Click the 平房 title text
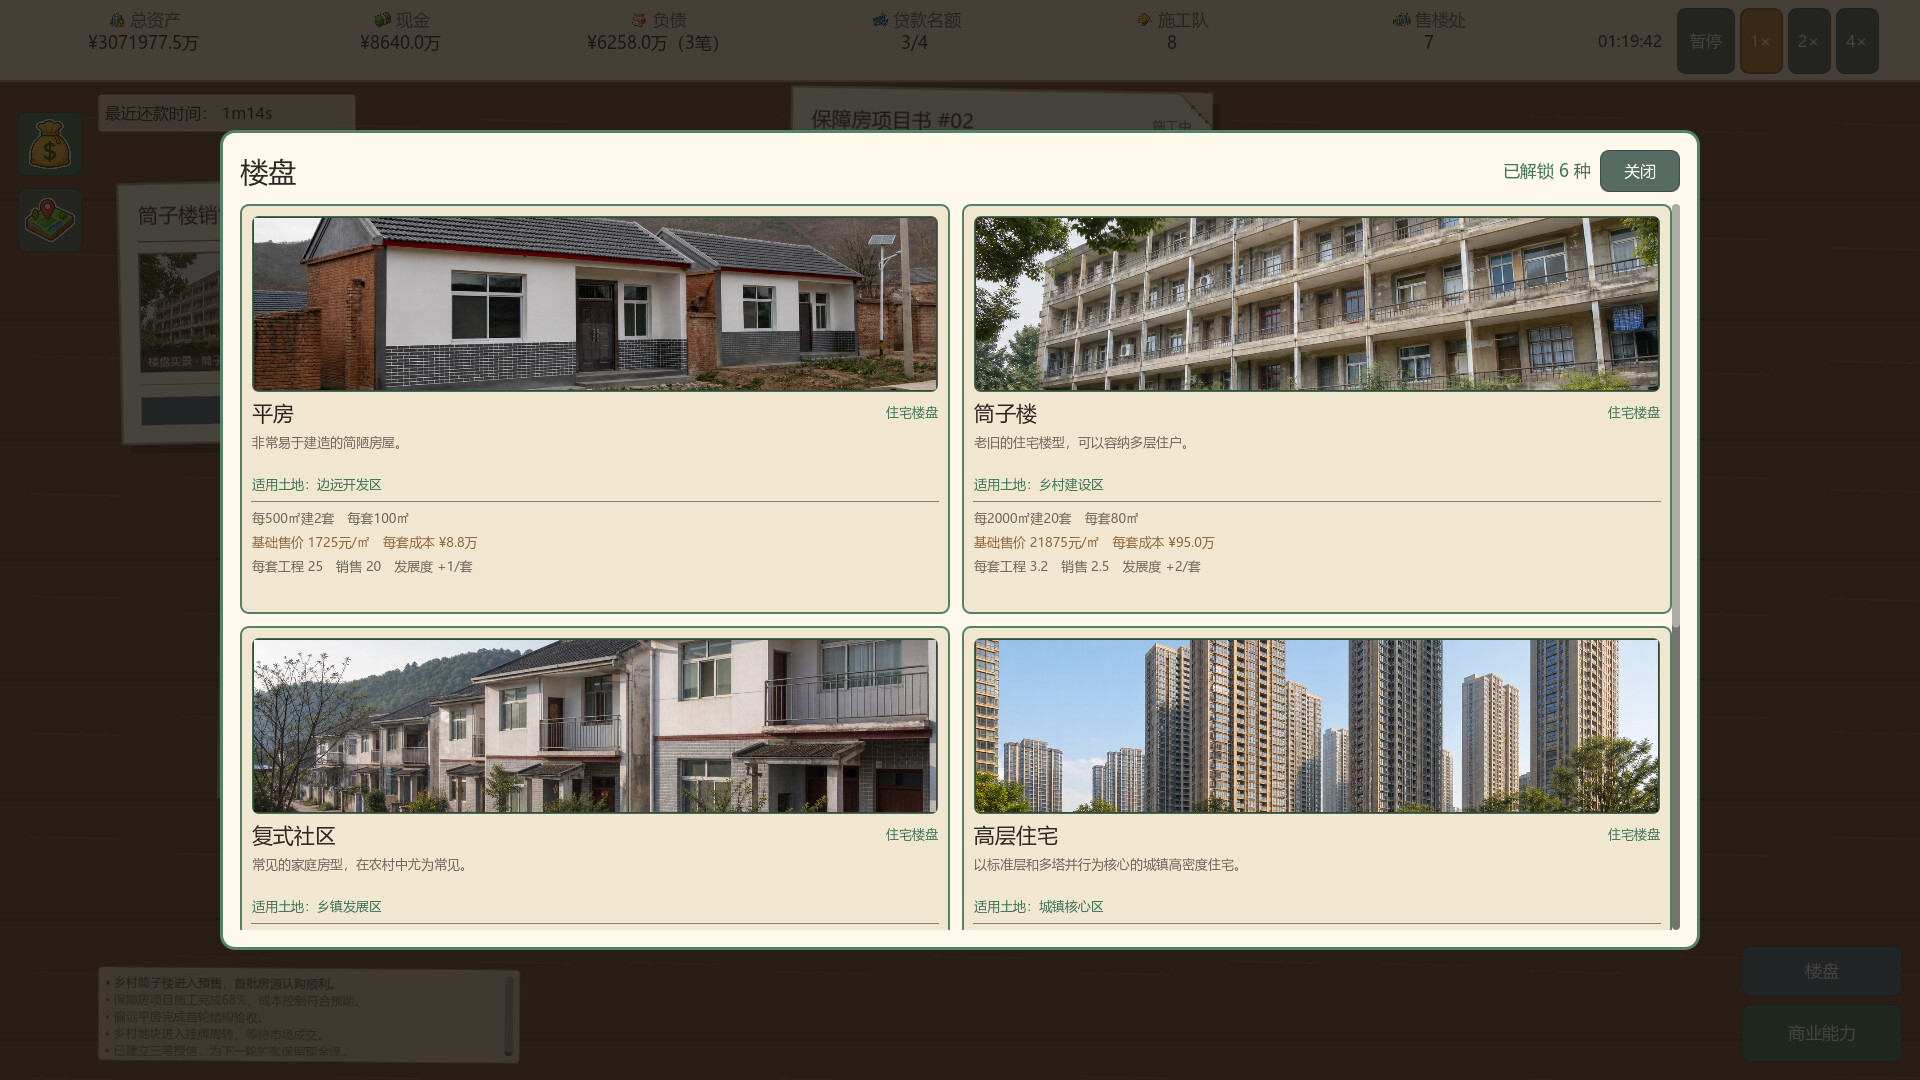Image resolution: width=1920 pixels, height=1080 pixels. click(x=273, y=414)
